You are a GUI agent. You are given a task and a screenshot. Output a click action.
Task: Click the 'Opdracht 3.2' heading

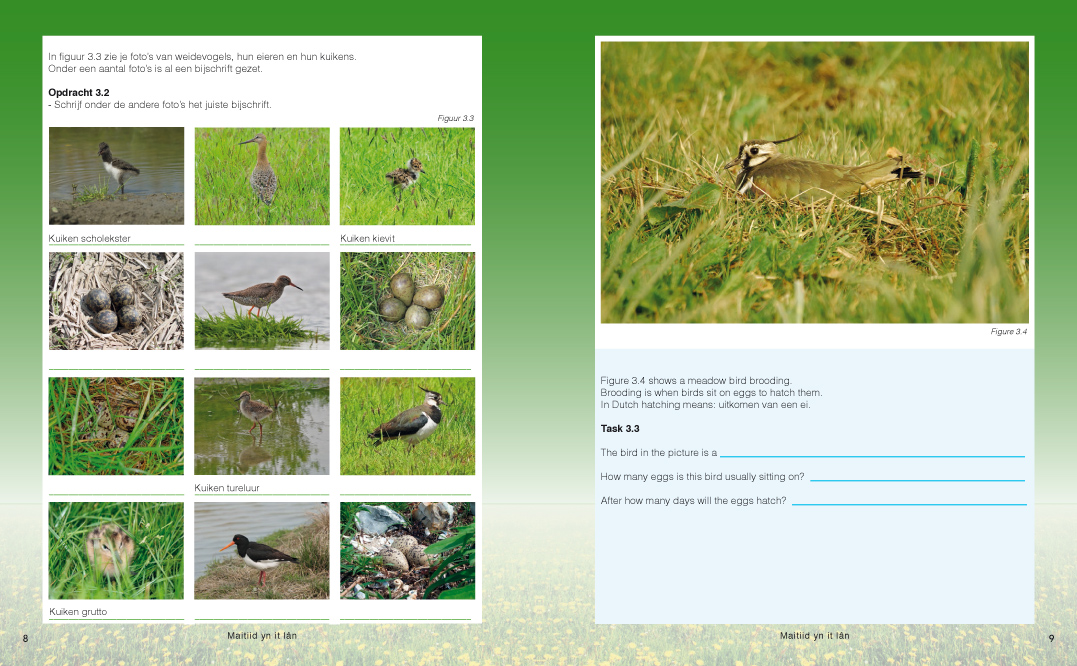[x=79, y=93]
